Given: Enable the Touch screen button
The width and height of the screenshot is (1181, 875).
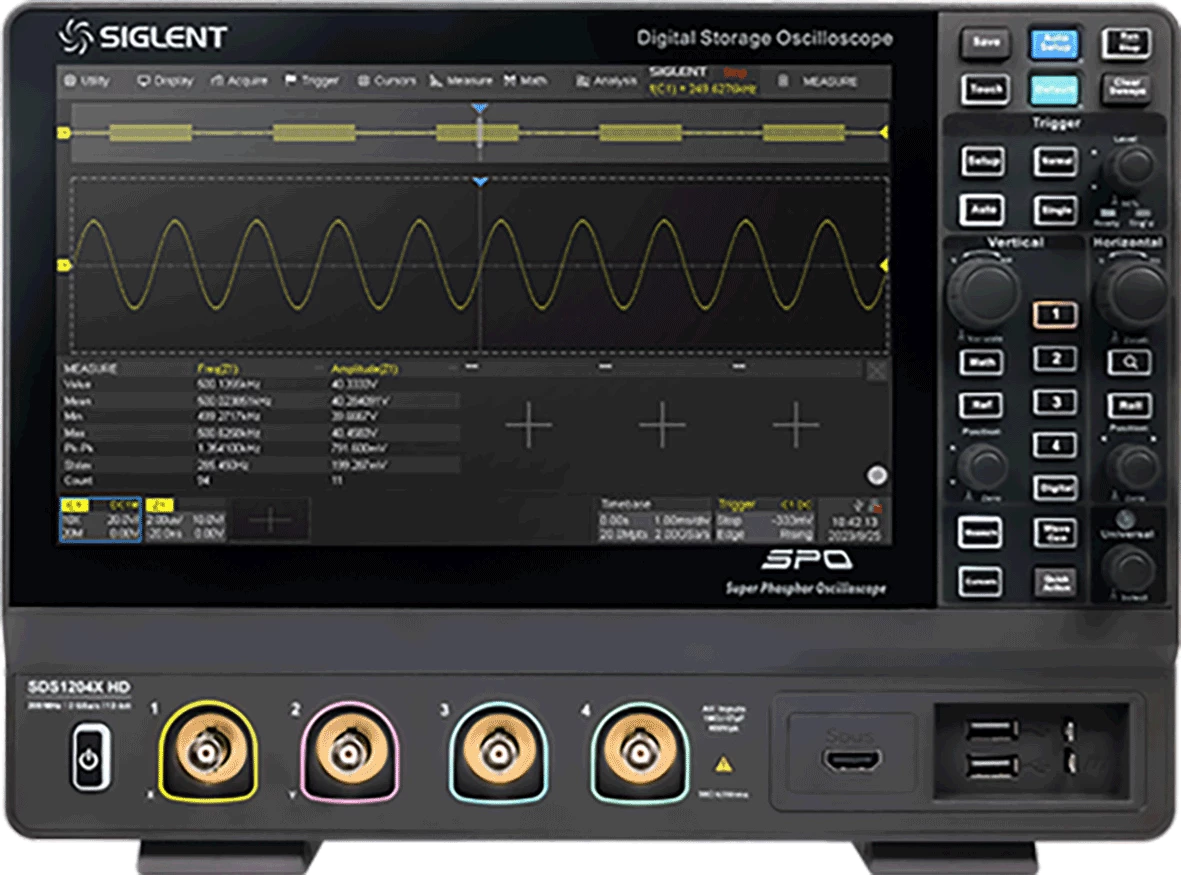Looking at the screenshot, I should point(985,89).
